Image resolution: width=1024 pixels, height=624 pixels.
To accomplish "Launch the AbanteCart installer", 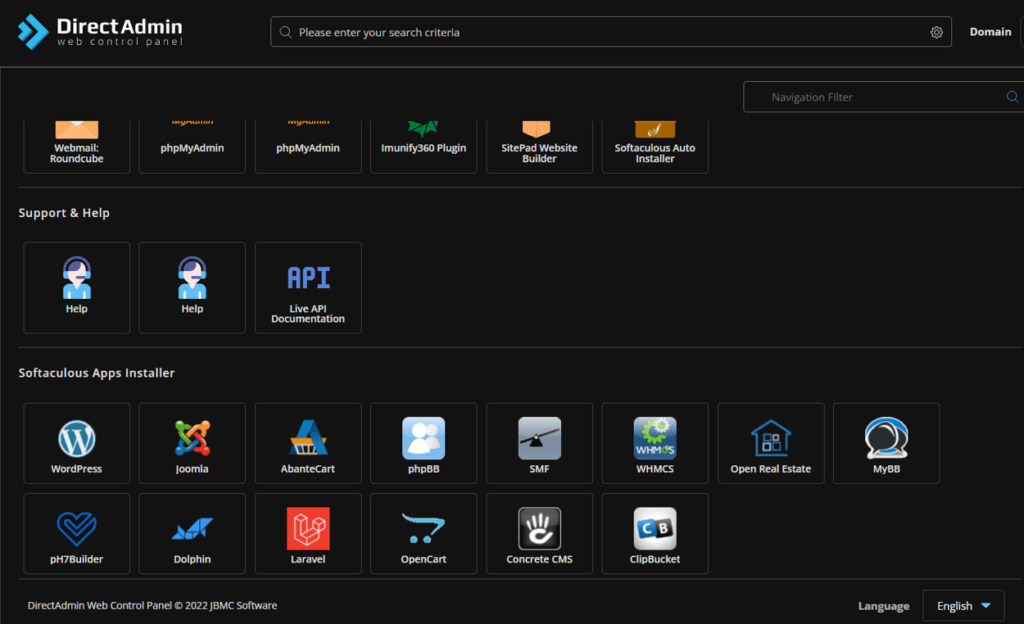I will tap(308, 443).
